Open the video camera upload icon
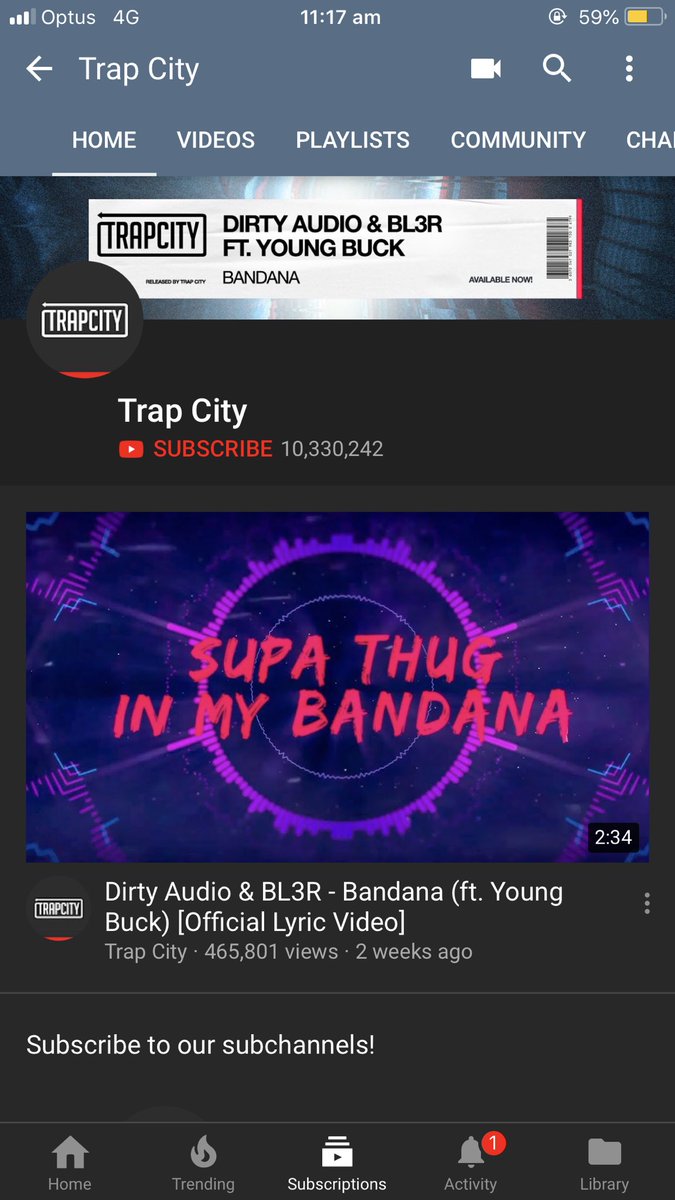Image resolution: width=675 pixels, height=1200 pixels. pyautogui.click(x=485, y=69)
